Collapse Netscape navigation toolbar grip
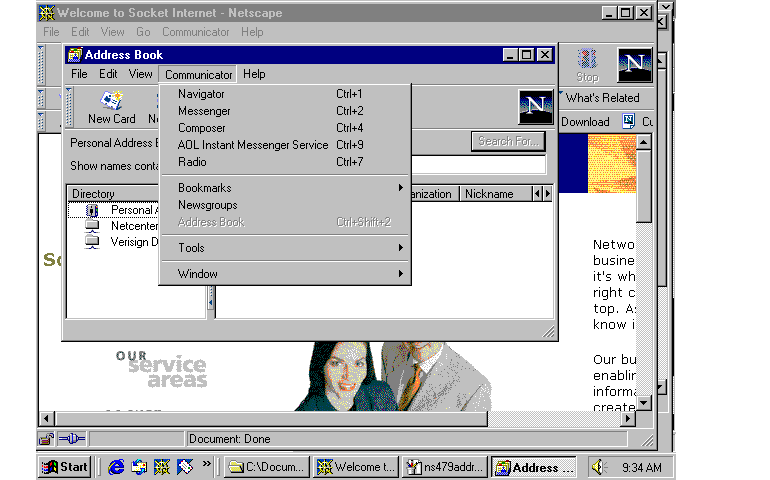This screenshot has width=770, height=480. [41, 64]
